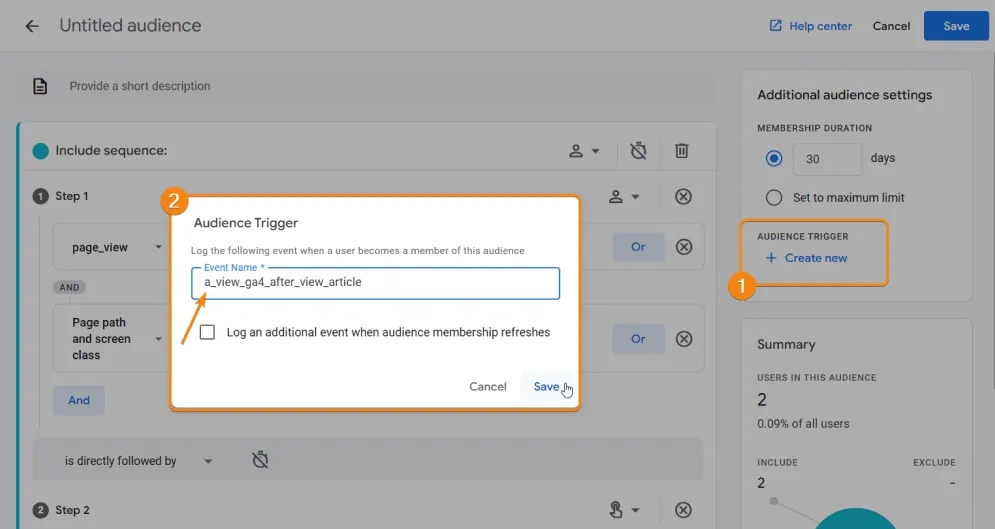Open Step 1 user scope dropdown
This screenshot has width=995, height=529.
[624, 197]
